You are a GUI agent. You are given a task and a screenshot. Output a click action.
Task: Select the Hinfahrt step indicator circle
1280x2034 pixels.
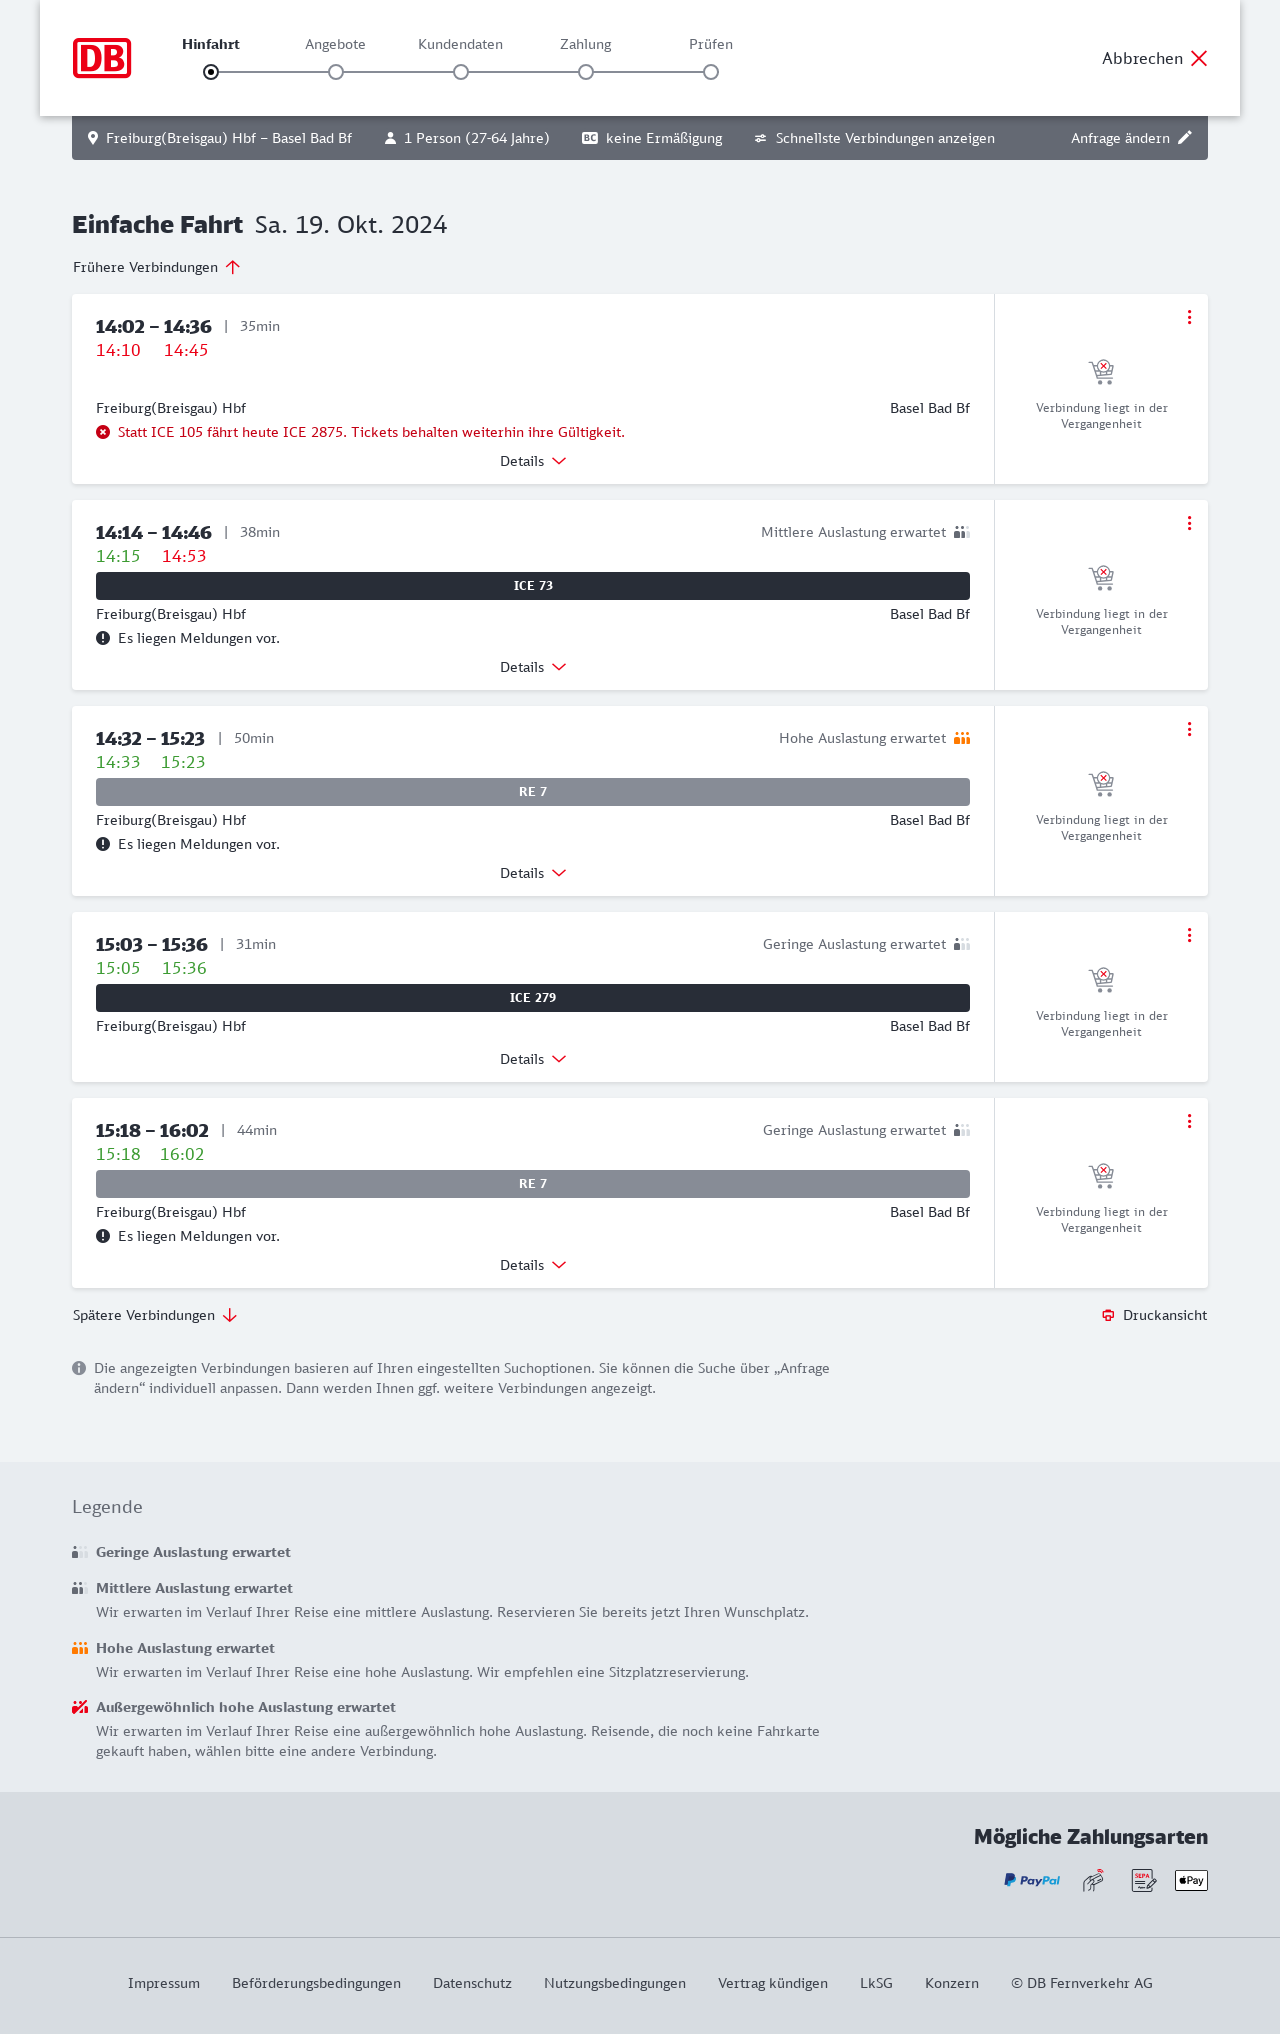[211, 72]
